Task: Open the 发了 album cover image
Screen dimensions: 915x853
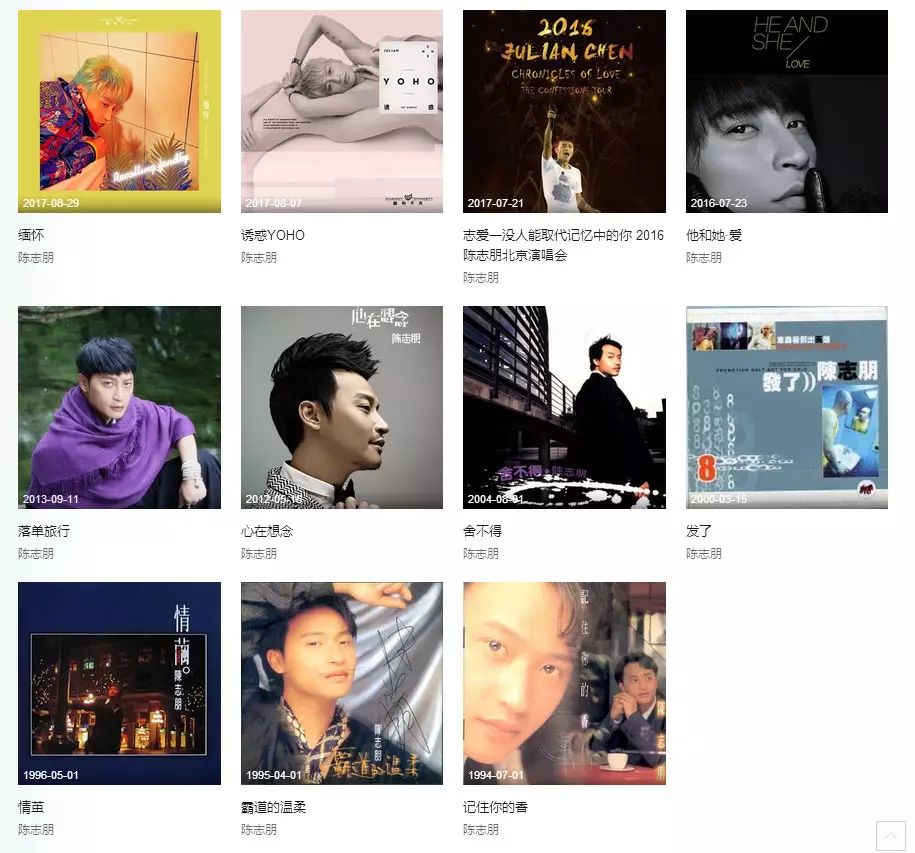Action: 787,407
